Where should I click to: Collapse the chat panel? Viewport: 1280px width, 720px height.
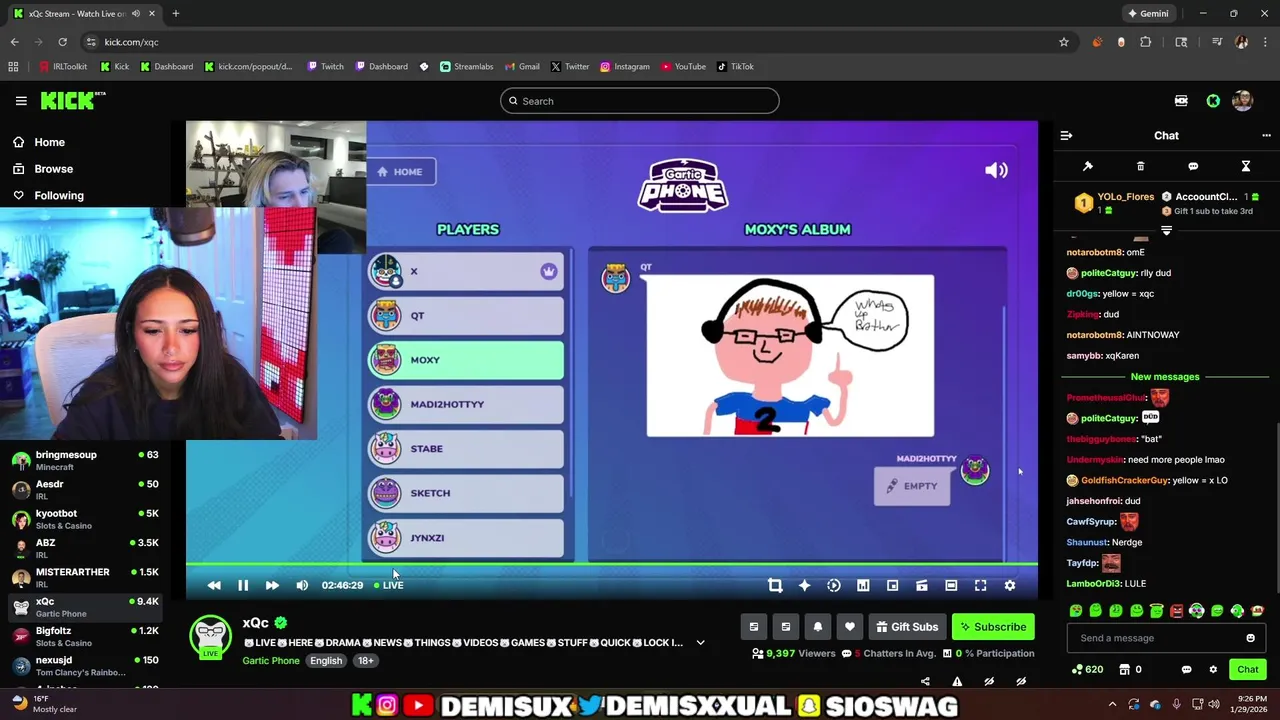1066,135
